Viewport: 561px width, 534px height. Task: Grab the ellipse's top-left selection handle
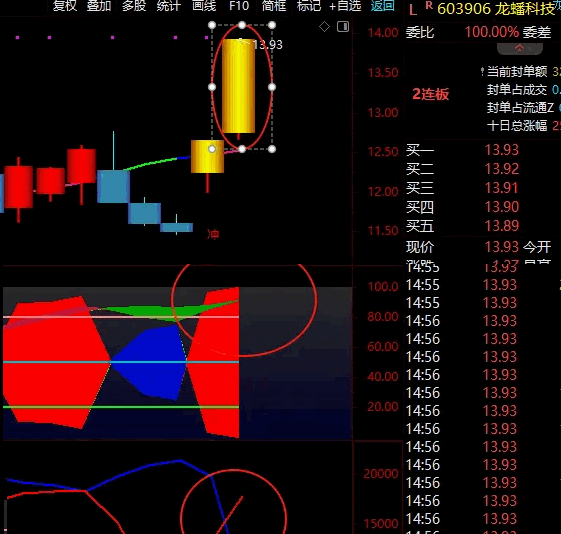point(212,25)
